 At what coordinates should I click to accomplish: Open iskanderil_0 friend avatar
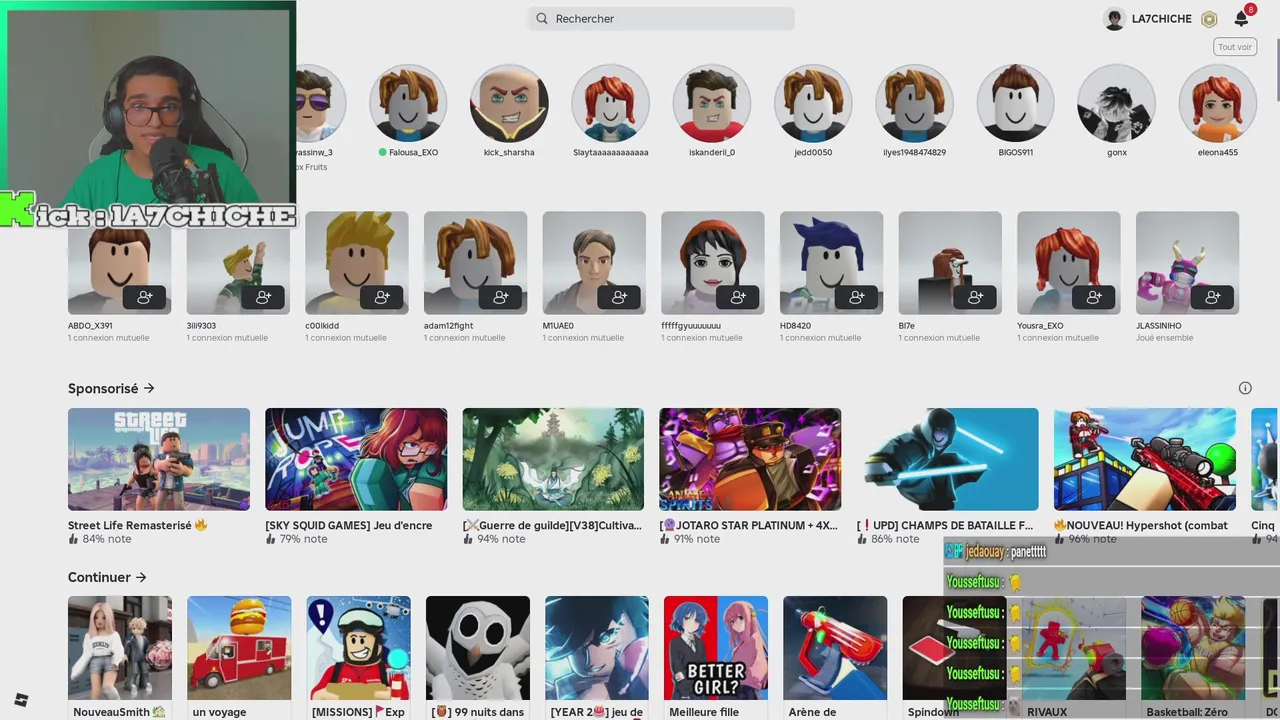[712, 103]
